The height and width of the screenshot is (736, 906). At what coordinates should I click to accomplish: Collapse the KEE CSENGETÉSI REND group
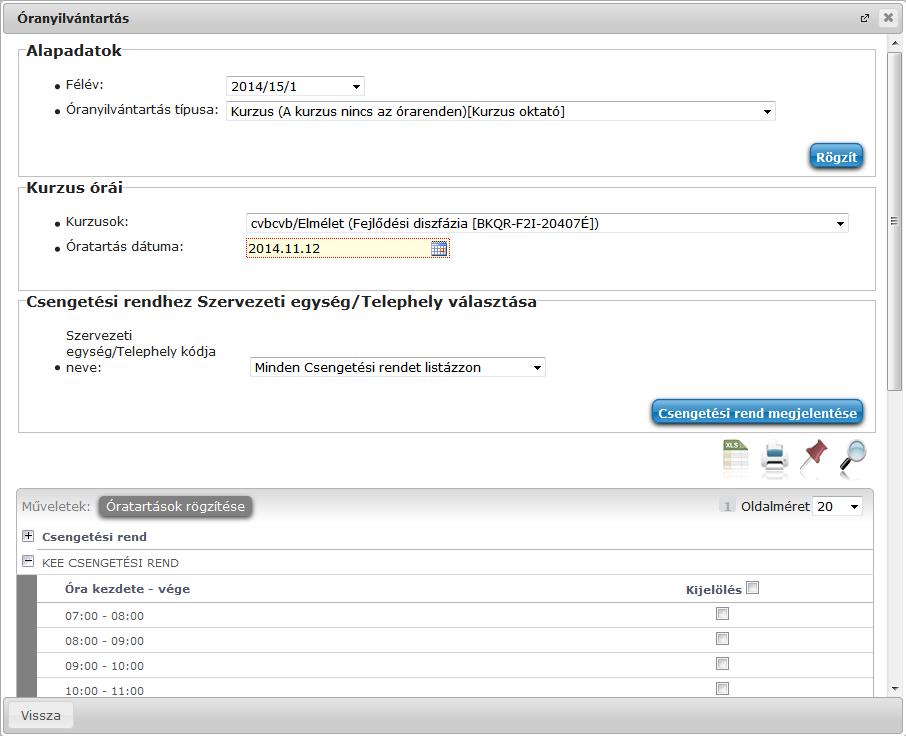[28, 561]
